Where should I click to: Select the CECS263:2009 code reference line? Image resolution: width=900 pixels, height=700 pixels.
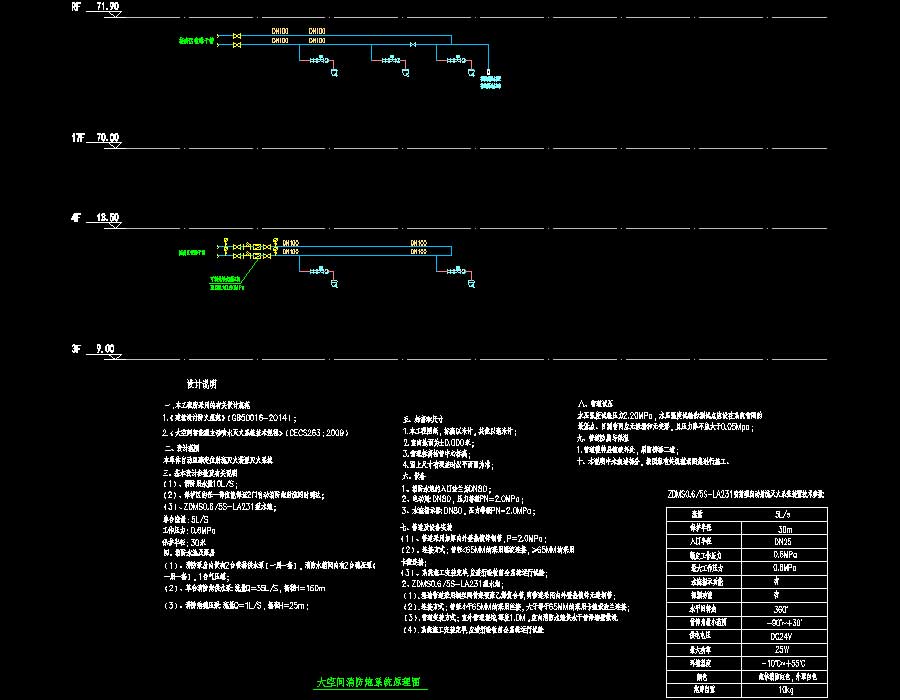(255, 433)
